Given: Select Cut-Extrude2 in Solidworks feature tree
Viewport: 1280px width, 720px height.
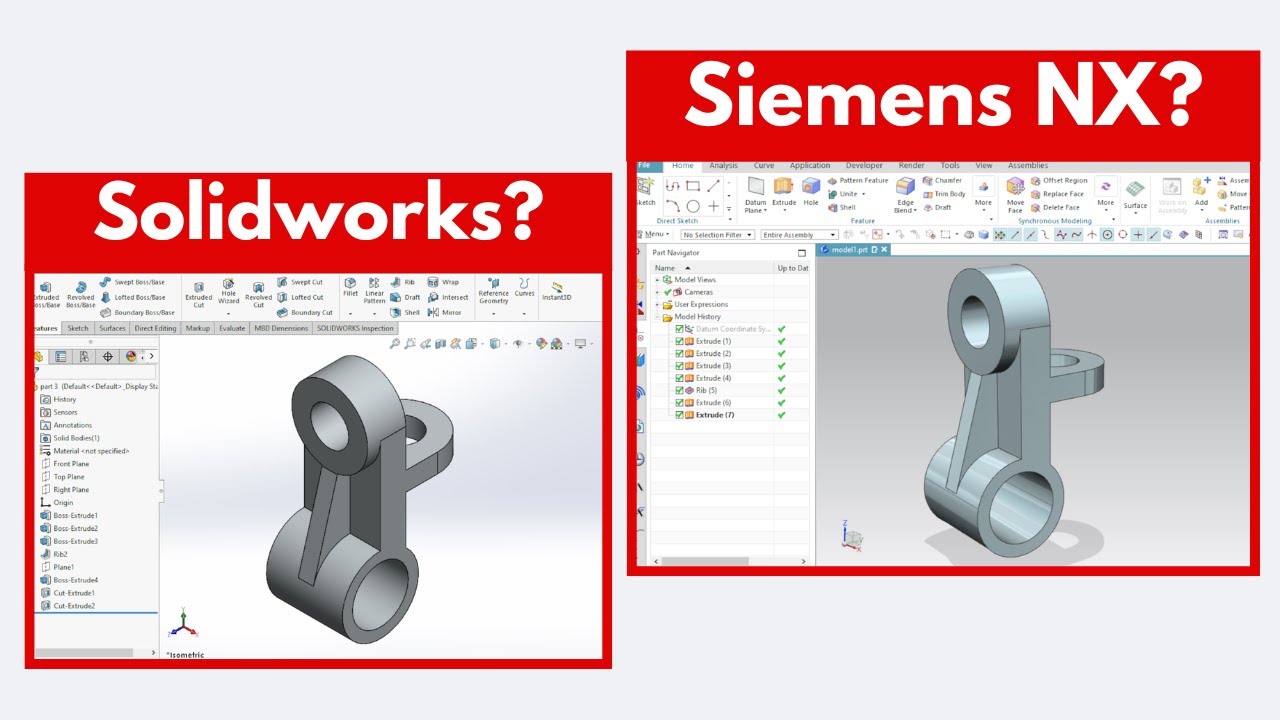Looking at the screenshot, I should (x=67, y=606).
